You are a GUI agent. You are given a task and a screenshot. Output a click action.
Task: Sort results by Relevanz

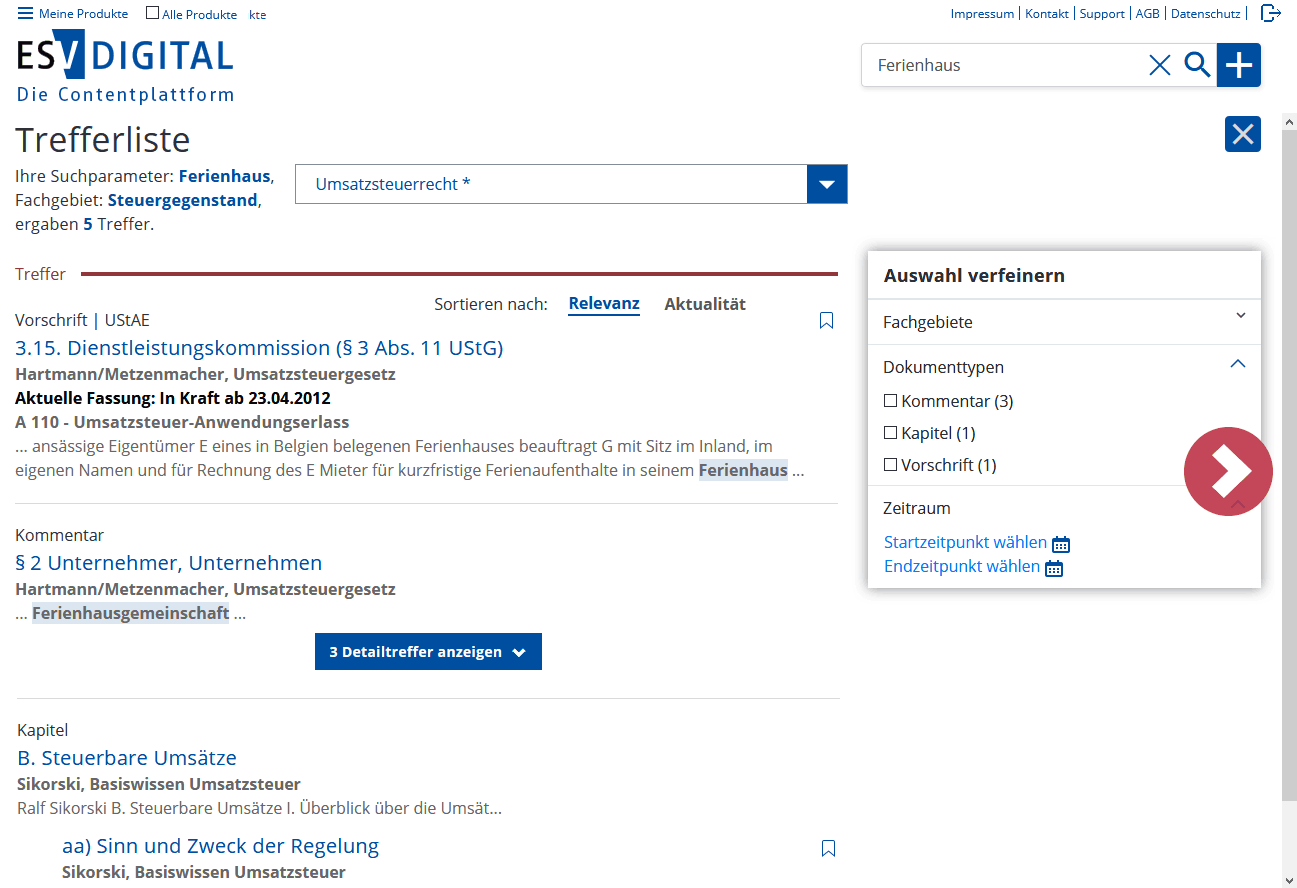tap(604, 304)
